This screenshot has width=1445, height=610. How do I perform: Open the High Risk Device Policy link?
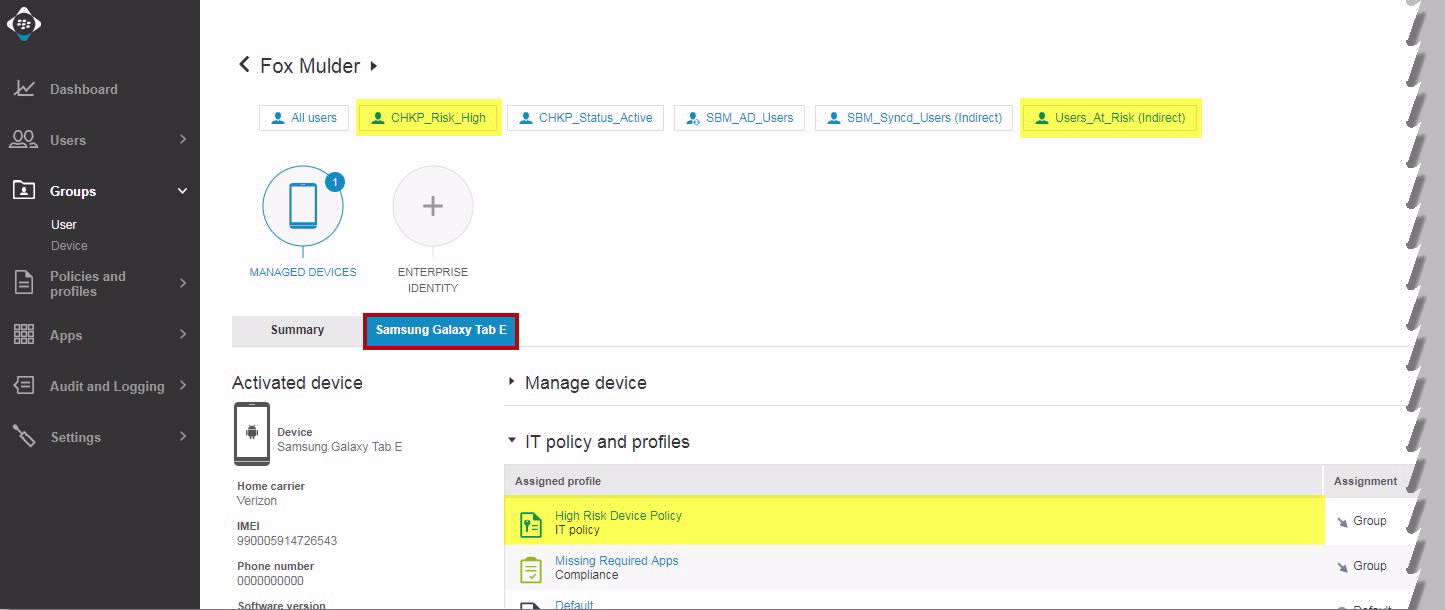point(618,516)
